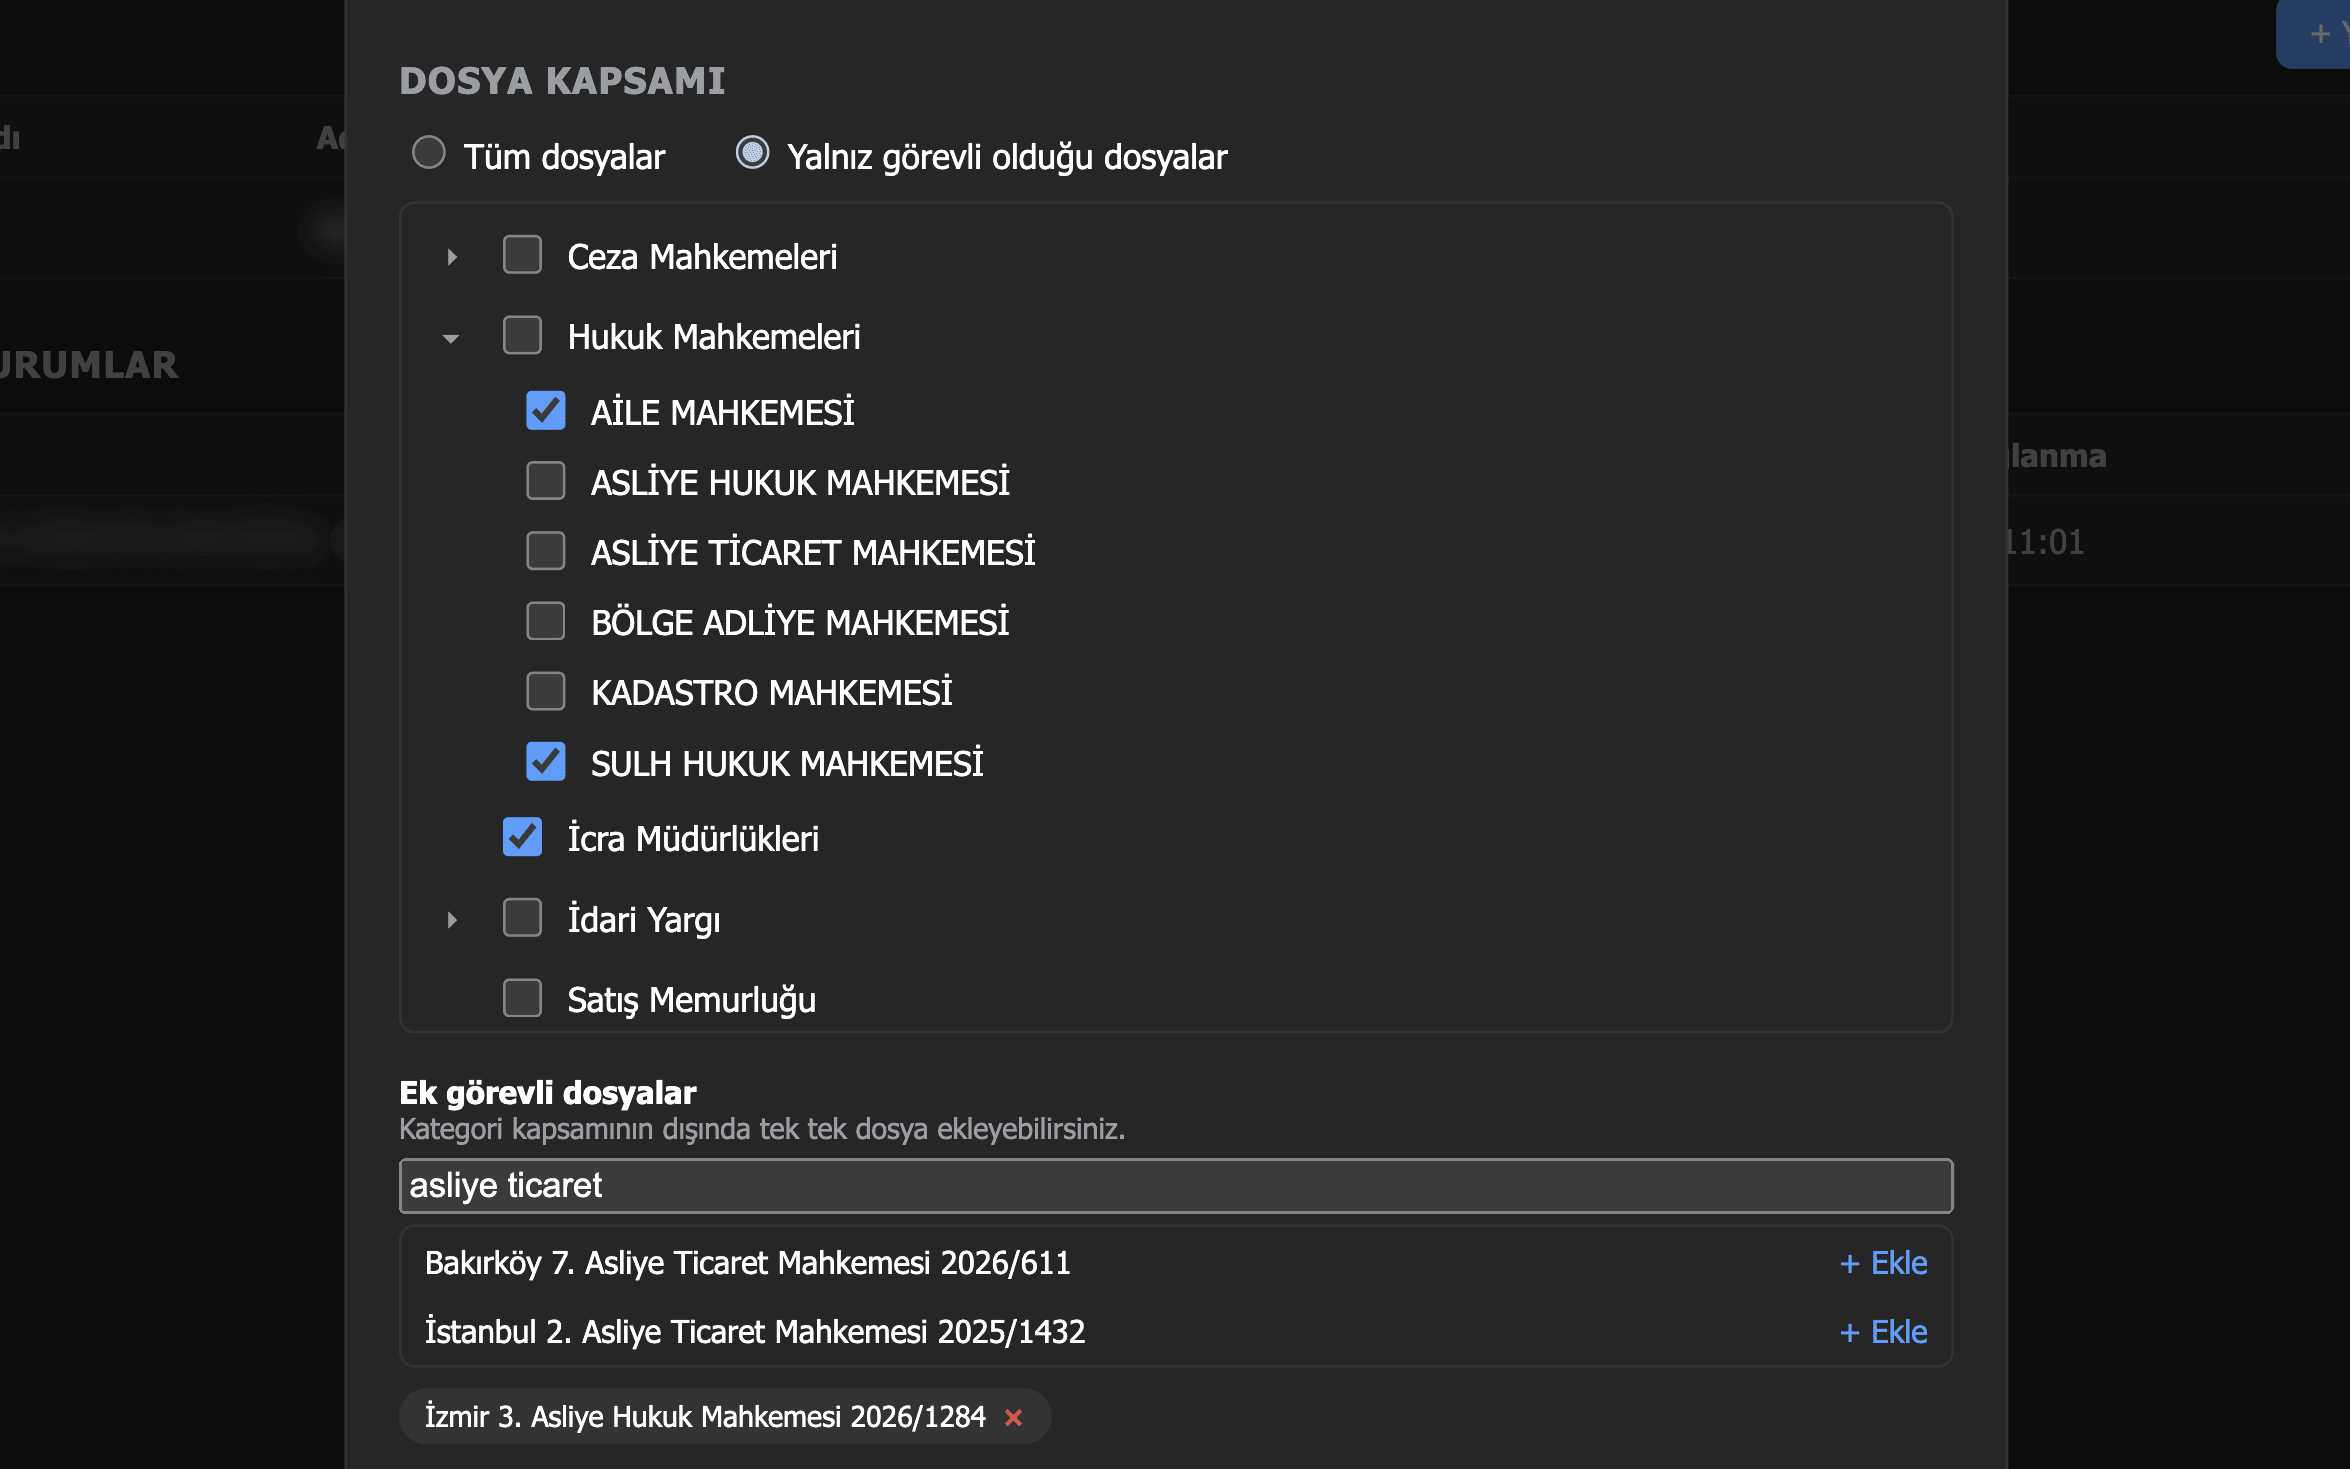This screenshot has width=2350, height=1469.
Task: Check the Hukuk Mahkemeleri checkbox
Action: tap(522, 336)
